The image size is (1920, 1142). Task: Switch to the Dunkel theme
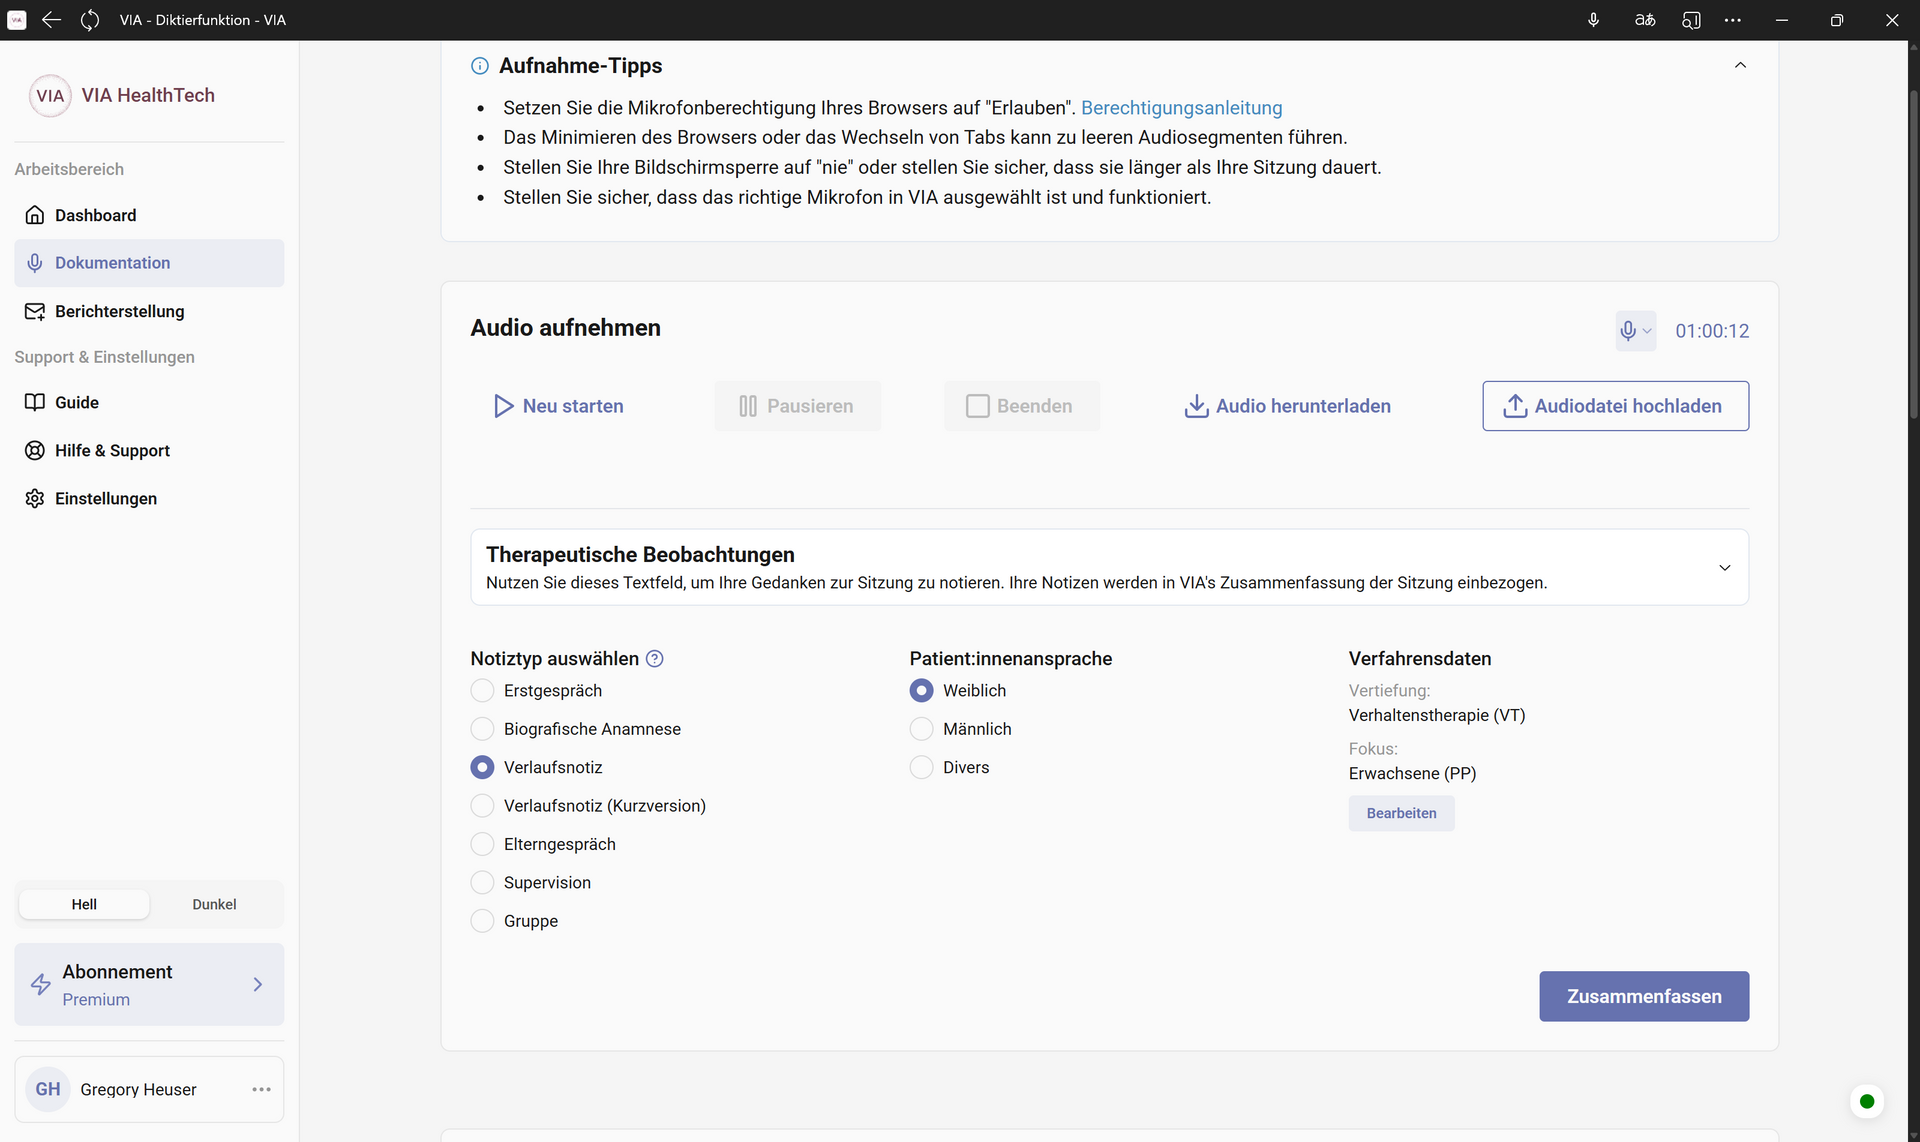click(x=214, y=904)
